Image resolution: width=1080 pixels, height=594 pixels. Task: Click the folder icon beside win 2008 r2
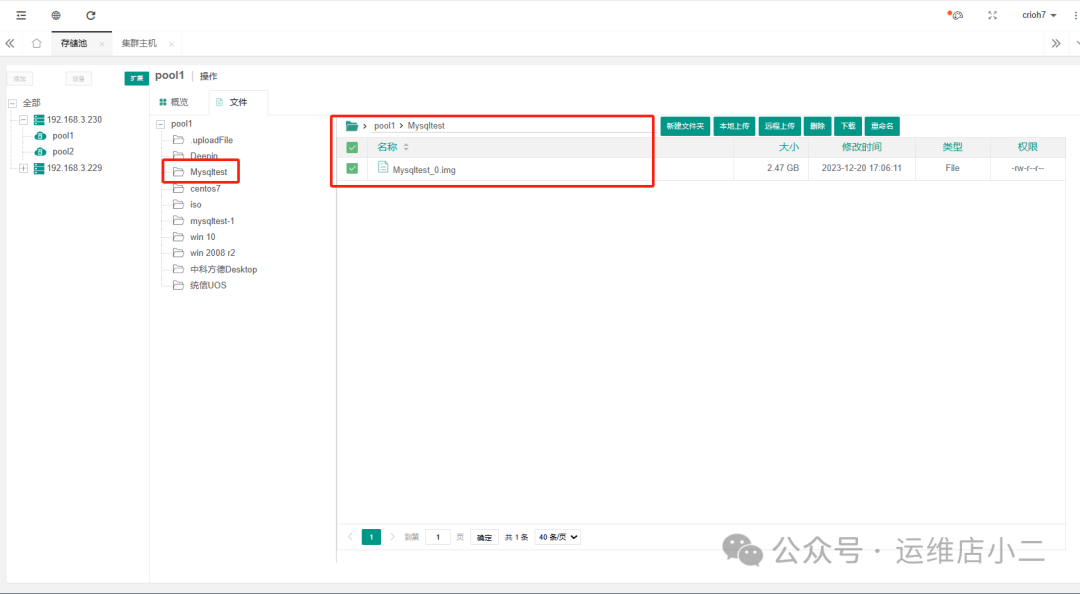pos(178,253)
